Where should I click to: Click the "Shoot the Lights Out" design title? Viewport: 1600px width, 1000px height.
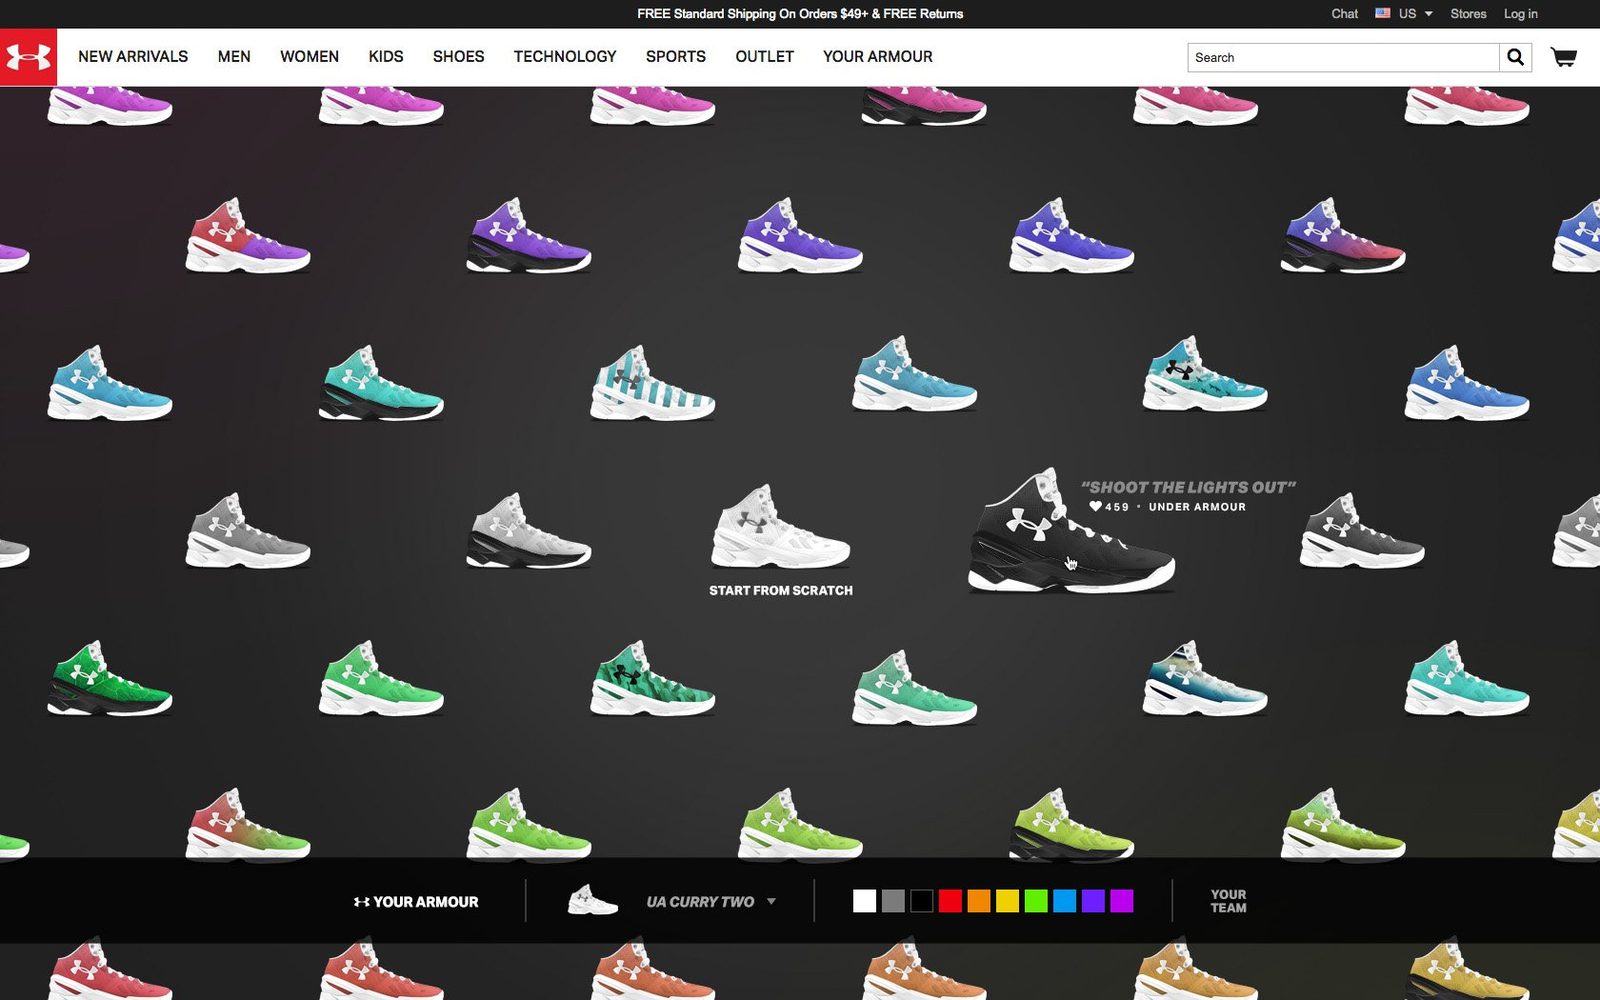pyautogui.click(x=1188, y=487)
